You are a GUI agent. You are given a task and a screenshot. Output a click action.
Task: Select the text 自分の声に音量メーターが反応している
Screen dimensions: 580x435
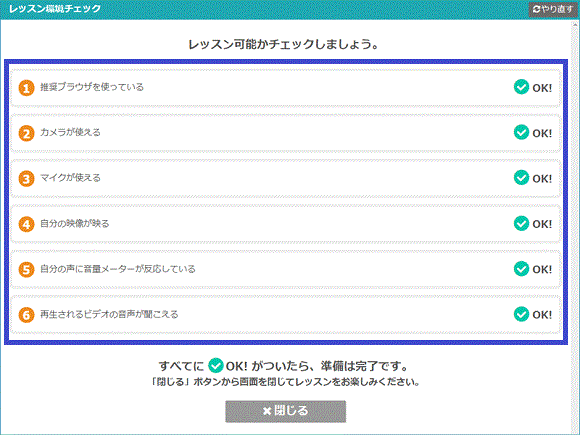[x=118, y=269]
